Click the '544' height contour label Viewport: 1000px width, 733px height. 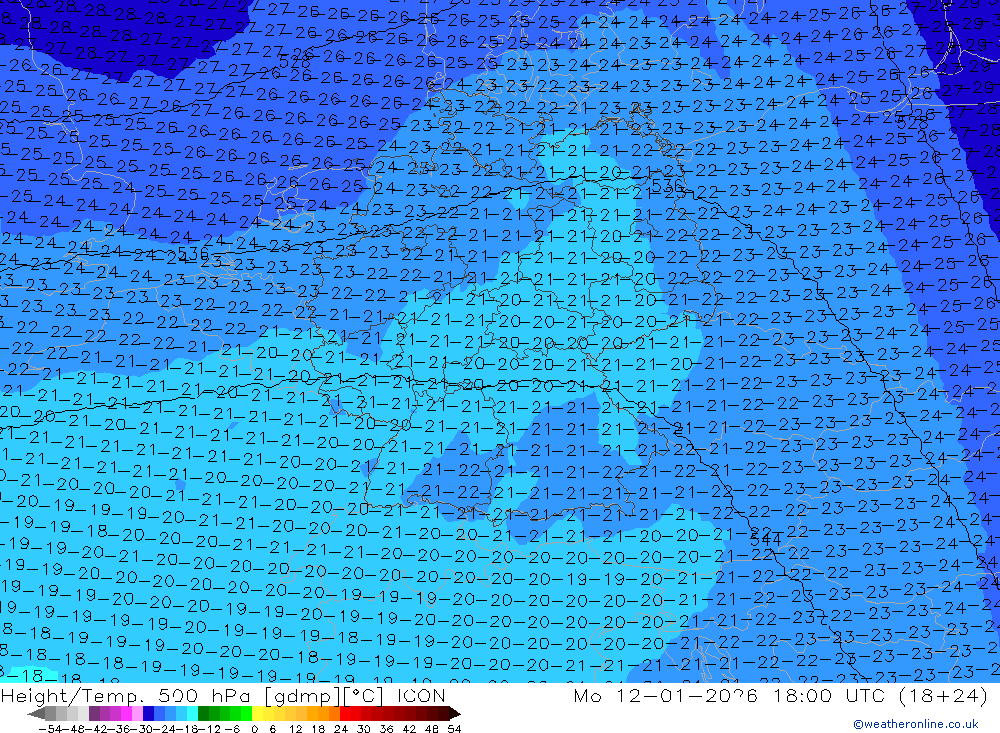point(765,540)
